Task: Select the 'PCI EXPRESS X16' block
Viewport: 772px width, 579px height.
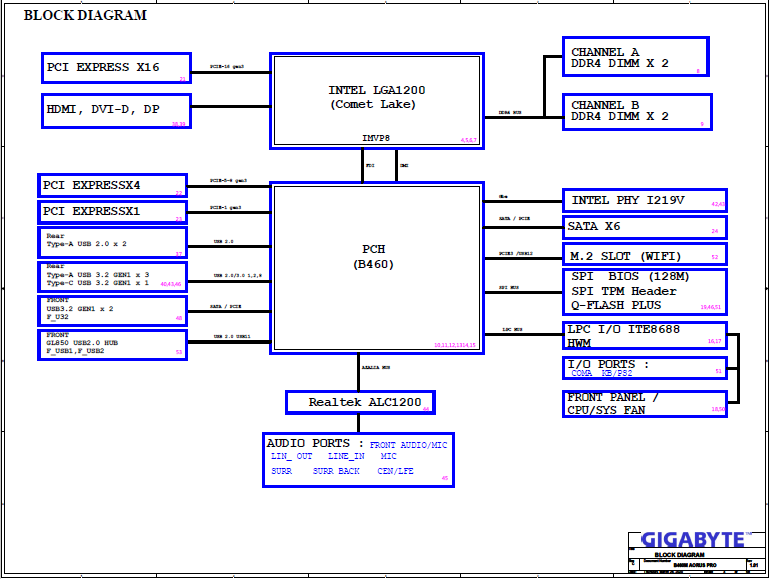Action: click(x=116, y=68)
